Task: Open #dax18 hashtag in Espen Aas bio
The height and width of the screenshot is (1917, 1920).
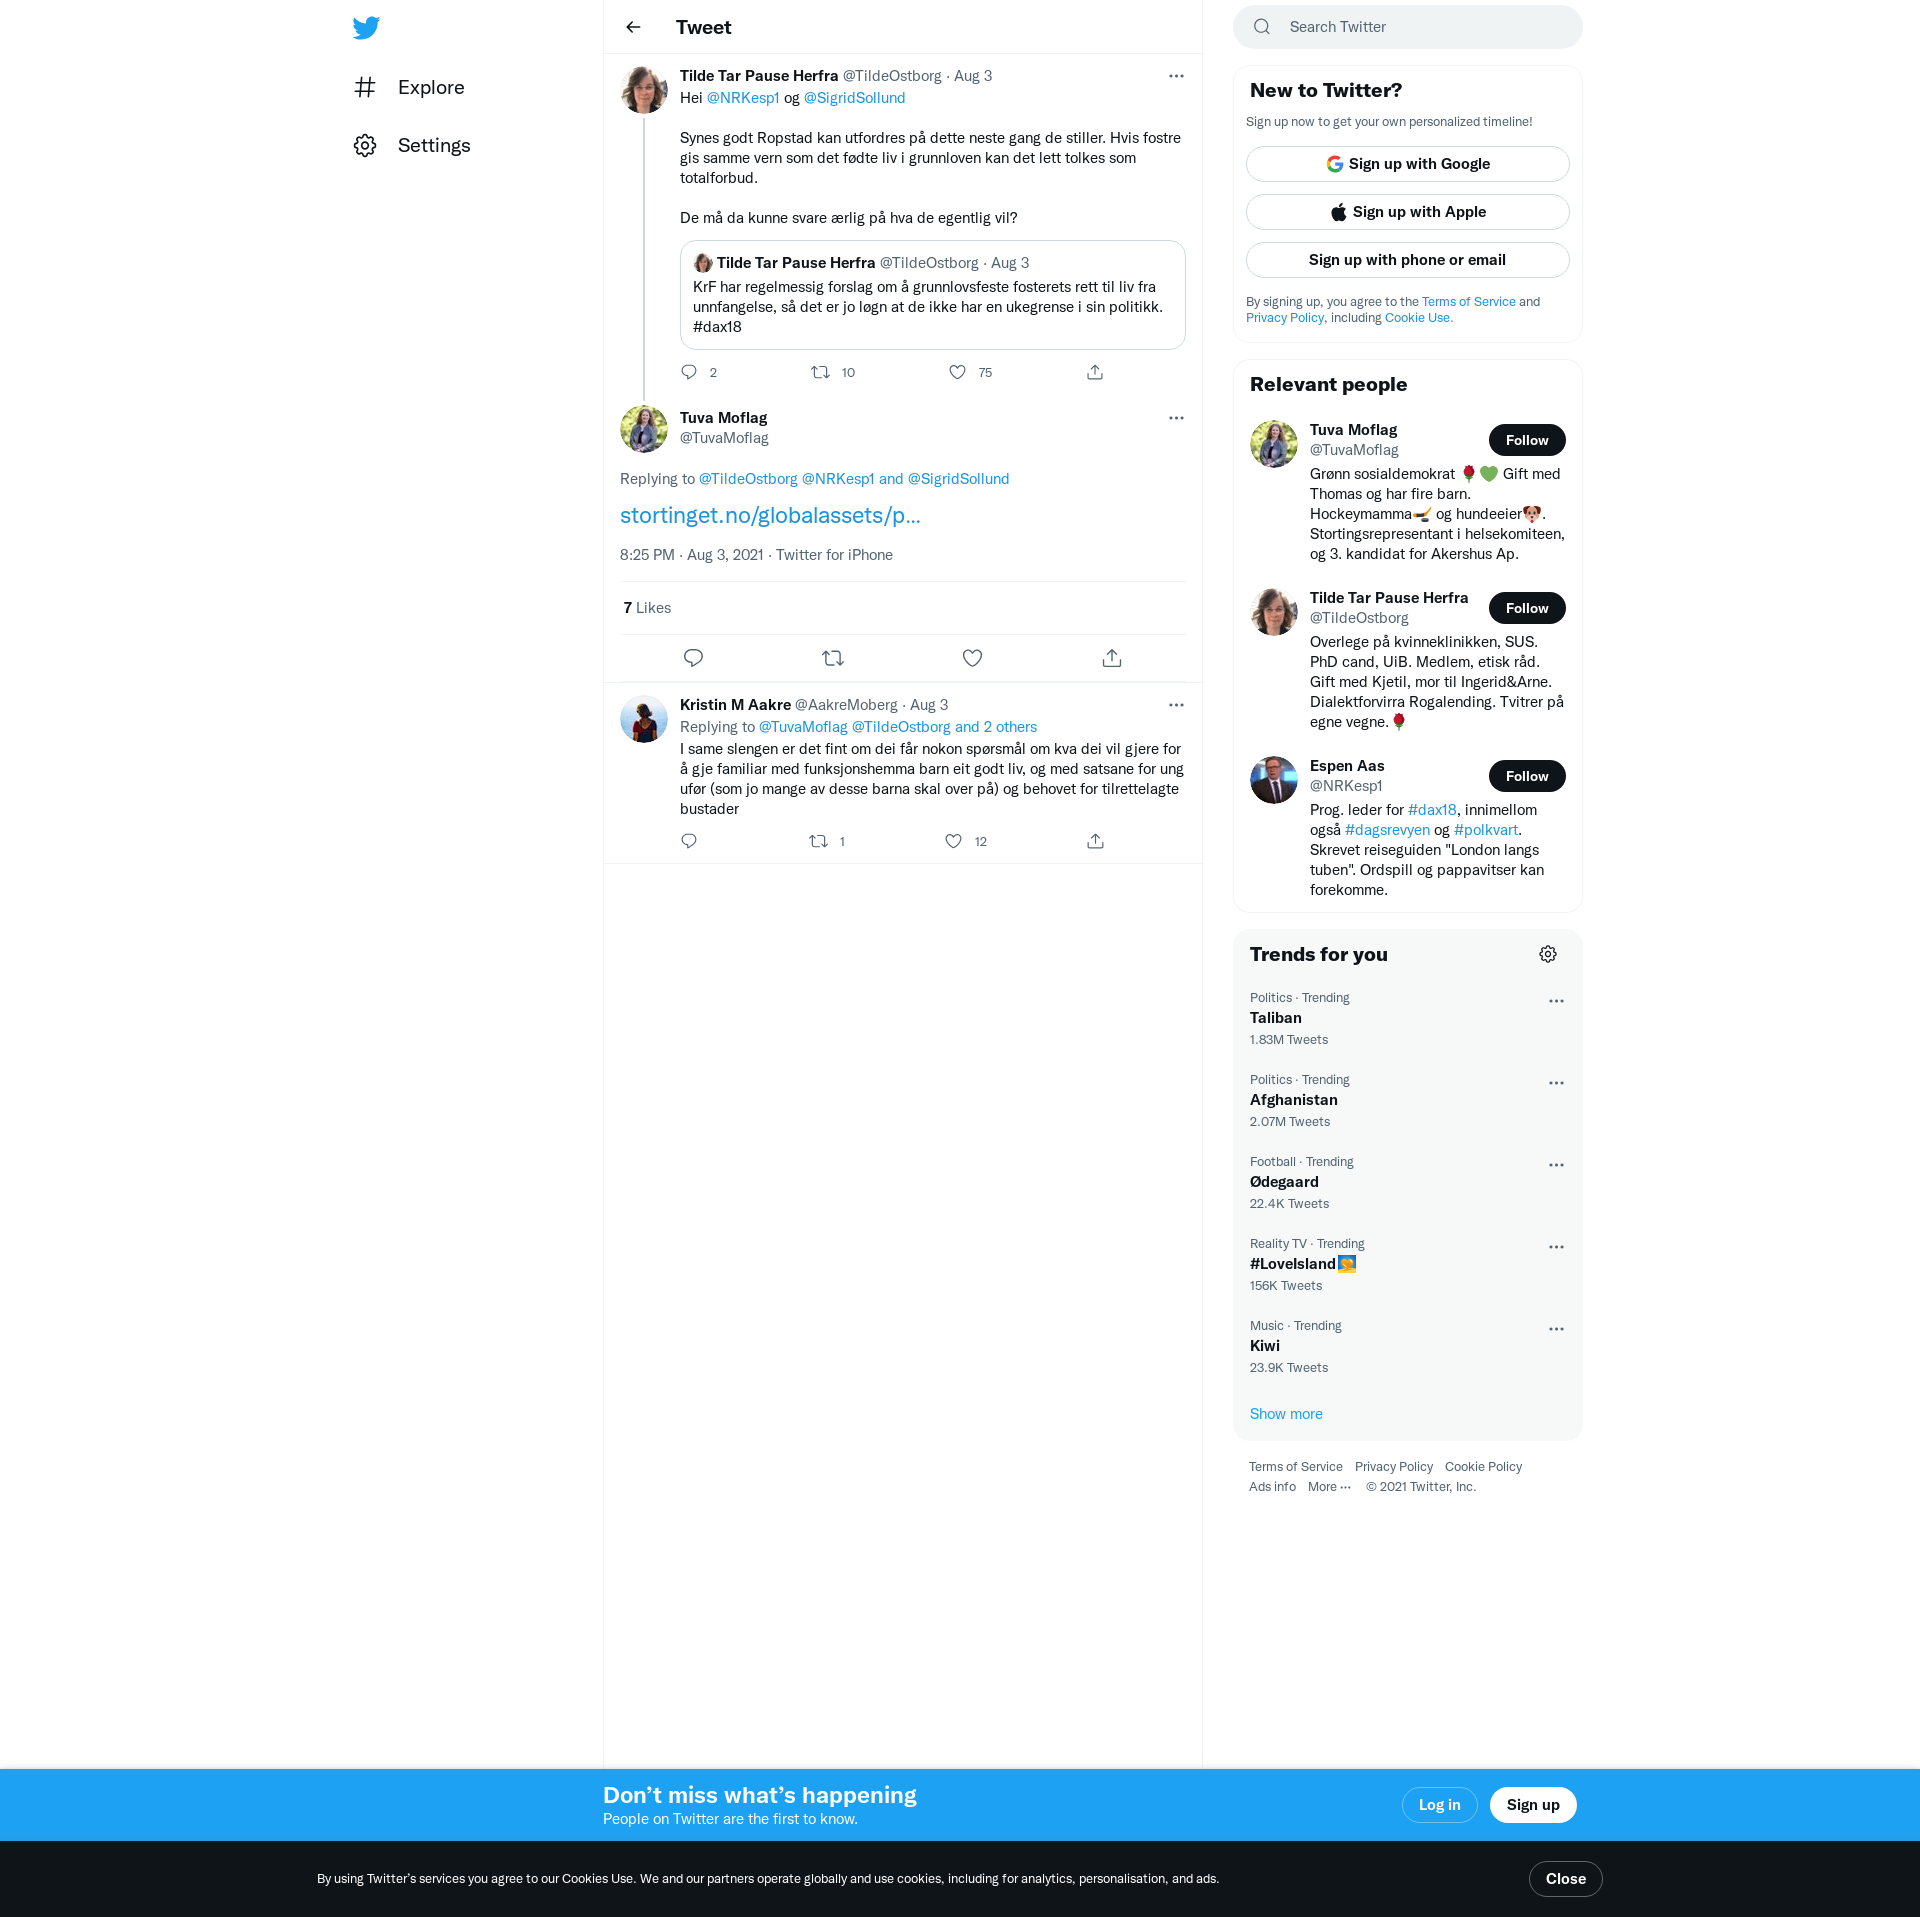Action: click(x=1432, y=810)
